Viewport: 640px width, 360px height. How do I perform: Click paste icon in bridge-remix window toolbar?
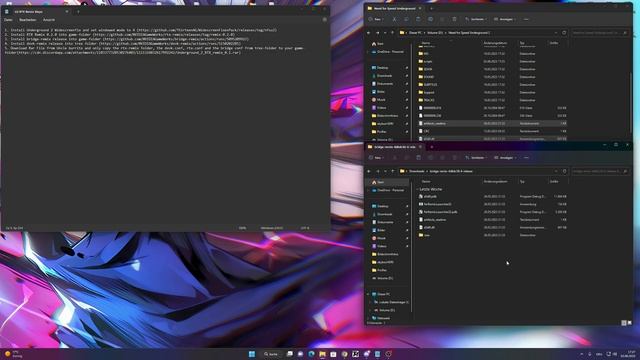click(418, 158)
